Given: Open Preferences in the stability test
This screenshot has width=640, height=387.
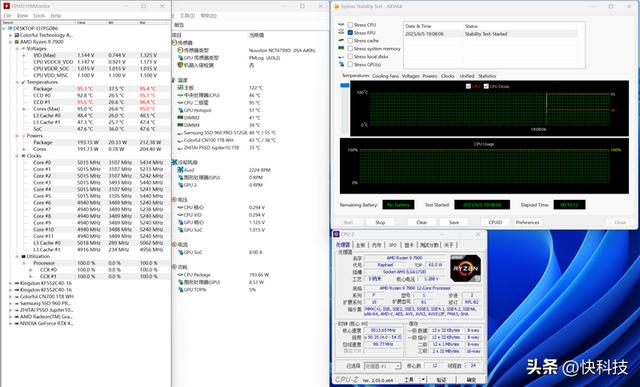Looking at the screenshot, I should tap(527, 222).
